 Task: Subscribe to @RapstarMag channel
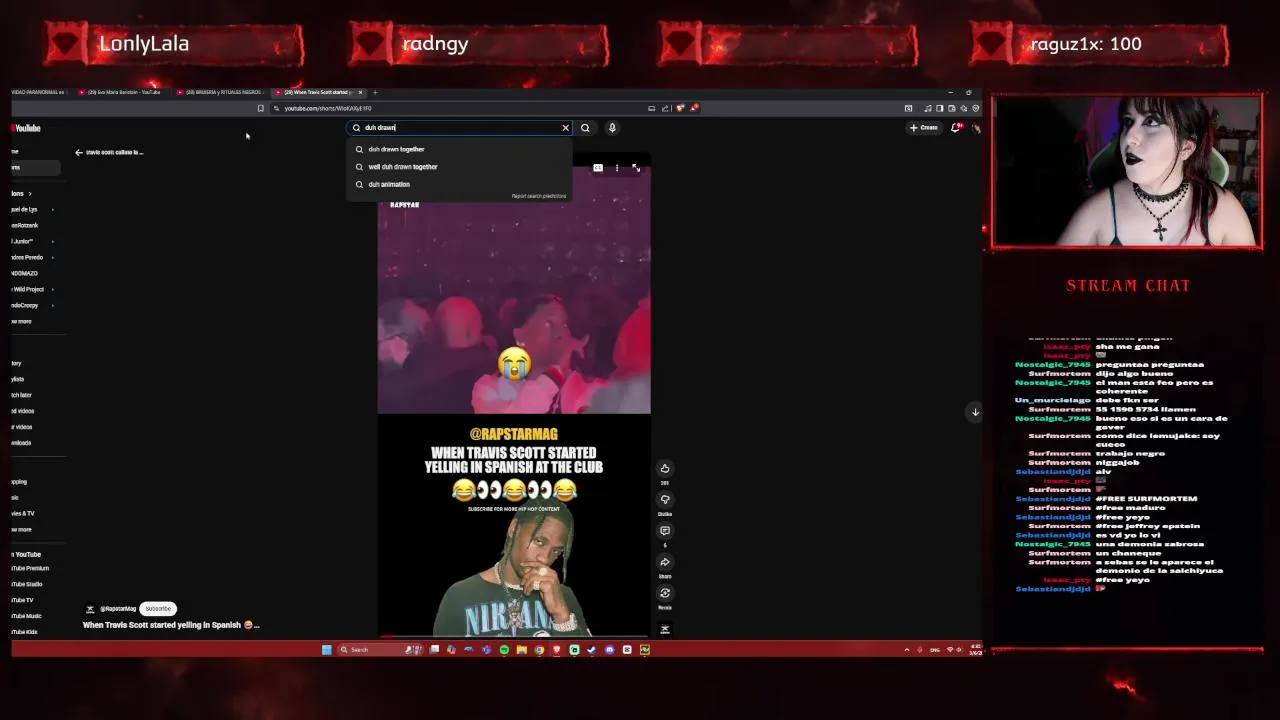[x=158, y=608]
